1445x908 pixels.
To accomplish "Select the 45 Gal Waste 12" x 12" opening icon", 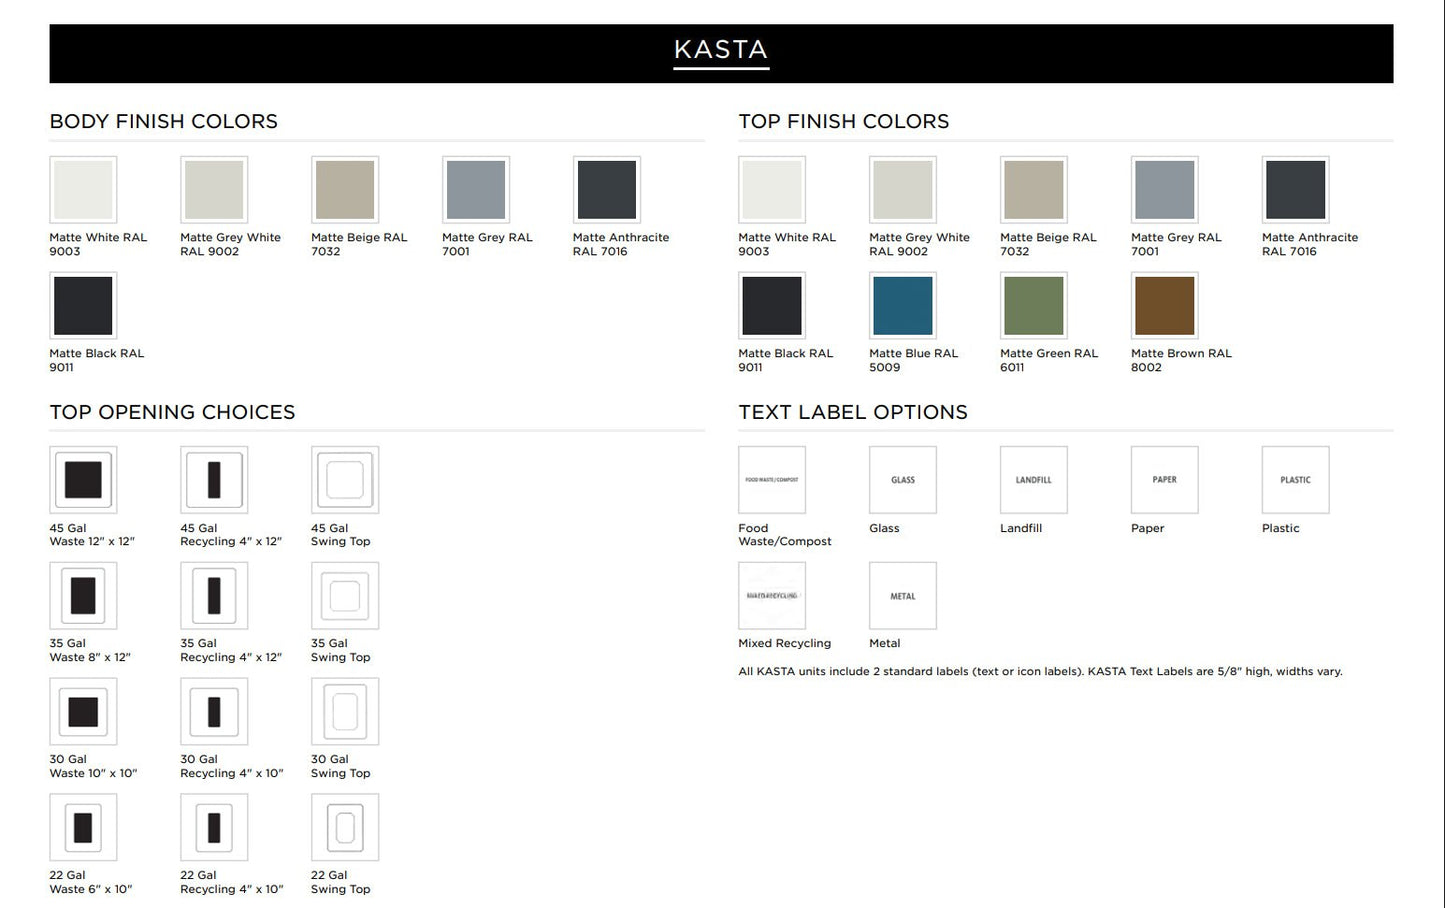I will click(83, 480).
